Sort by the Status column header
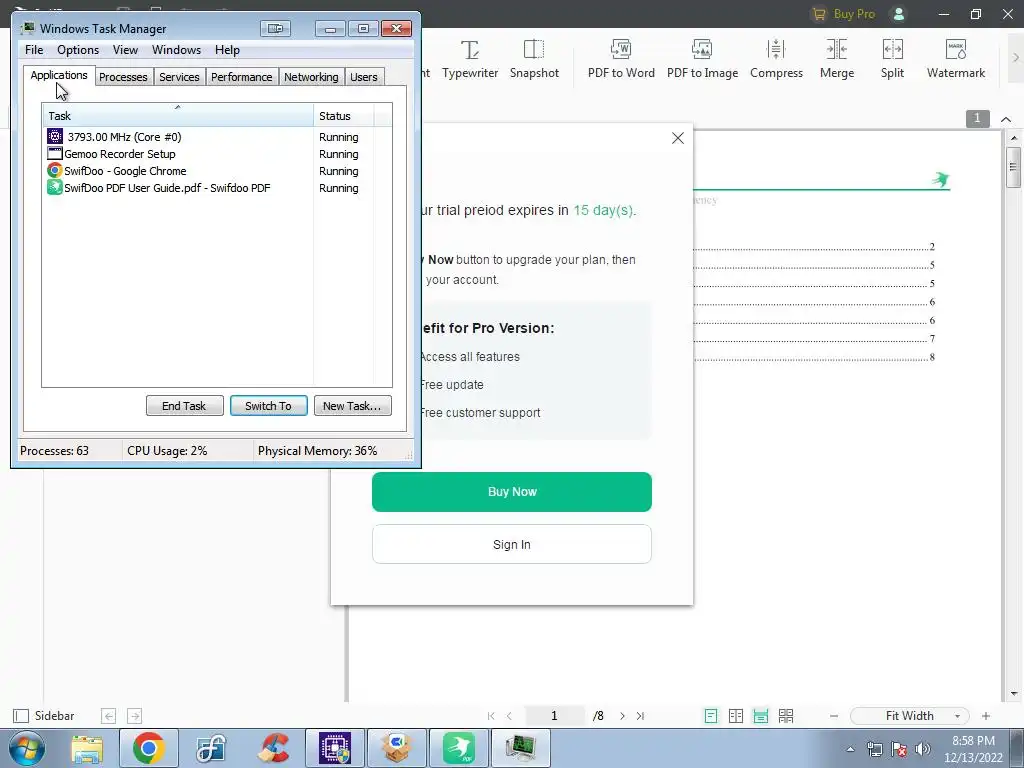The height and width of the screenshot is (768, 1024). pyautogui.click(x=344, y=116)
